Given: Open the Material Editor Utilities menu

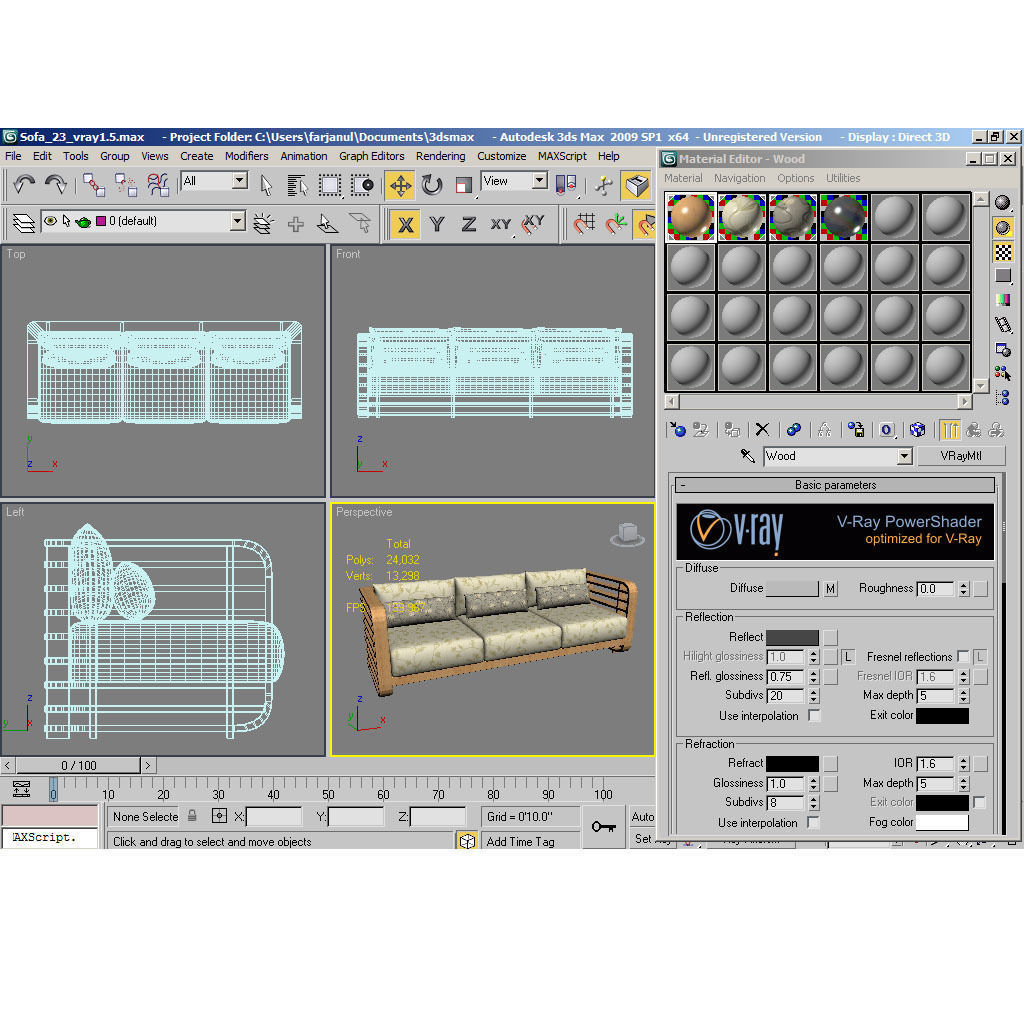Looking at the screenshot, I should pos(843,178).
